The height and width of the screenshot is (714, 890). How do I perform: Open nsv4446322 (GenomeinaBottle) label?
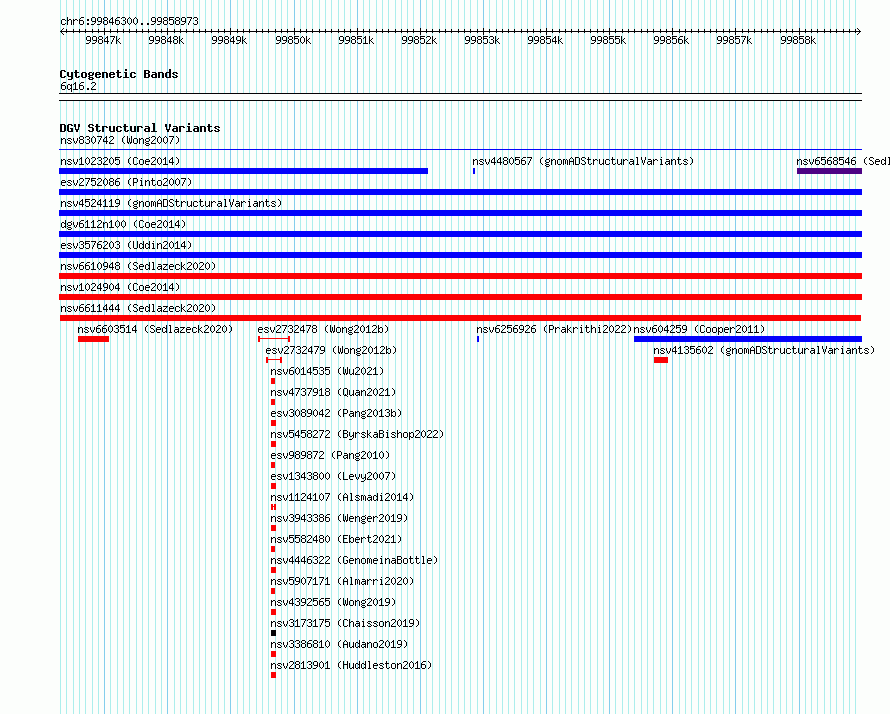coord(354,560)
